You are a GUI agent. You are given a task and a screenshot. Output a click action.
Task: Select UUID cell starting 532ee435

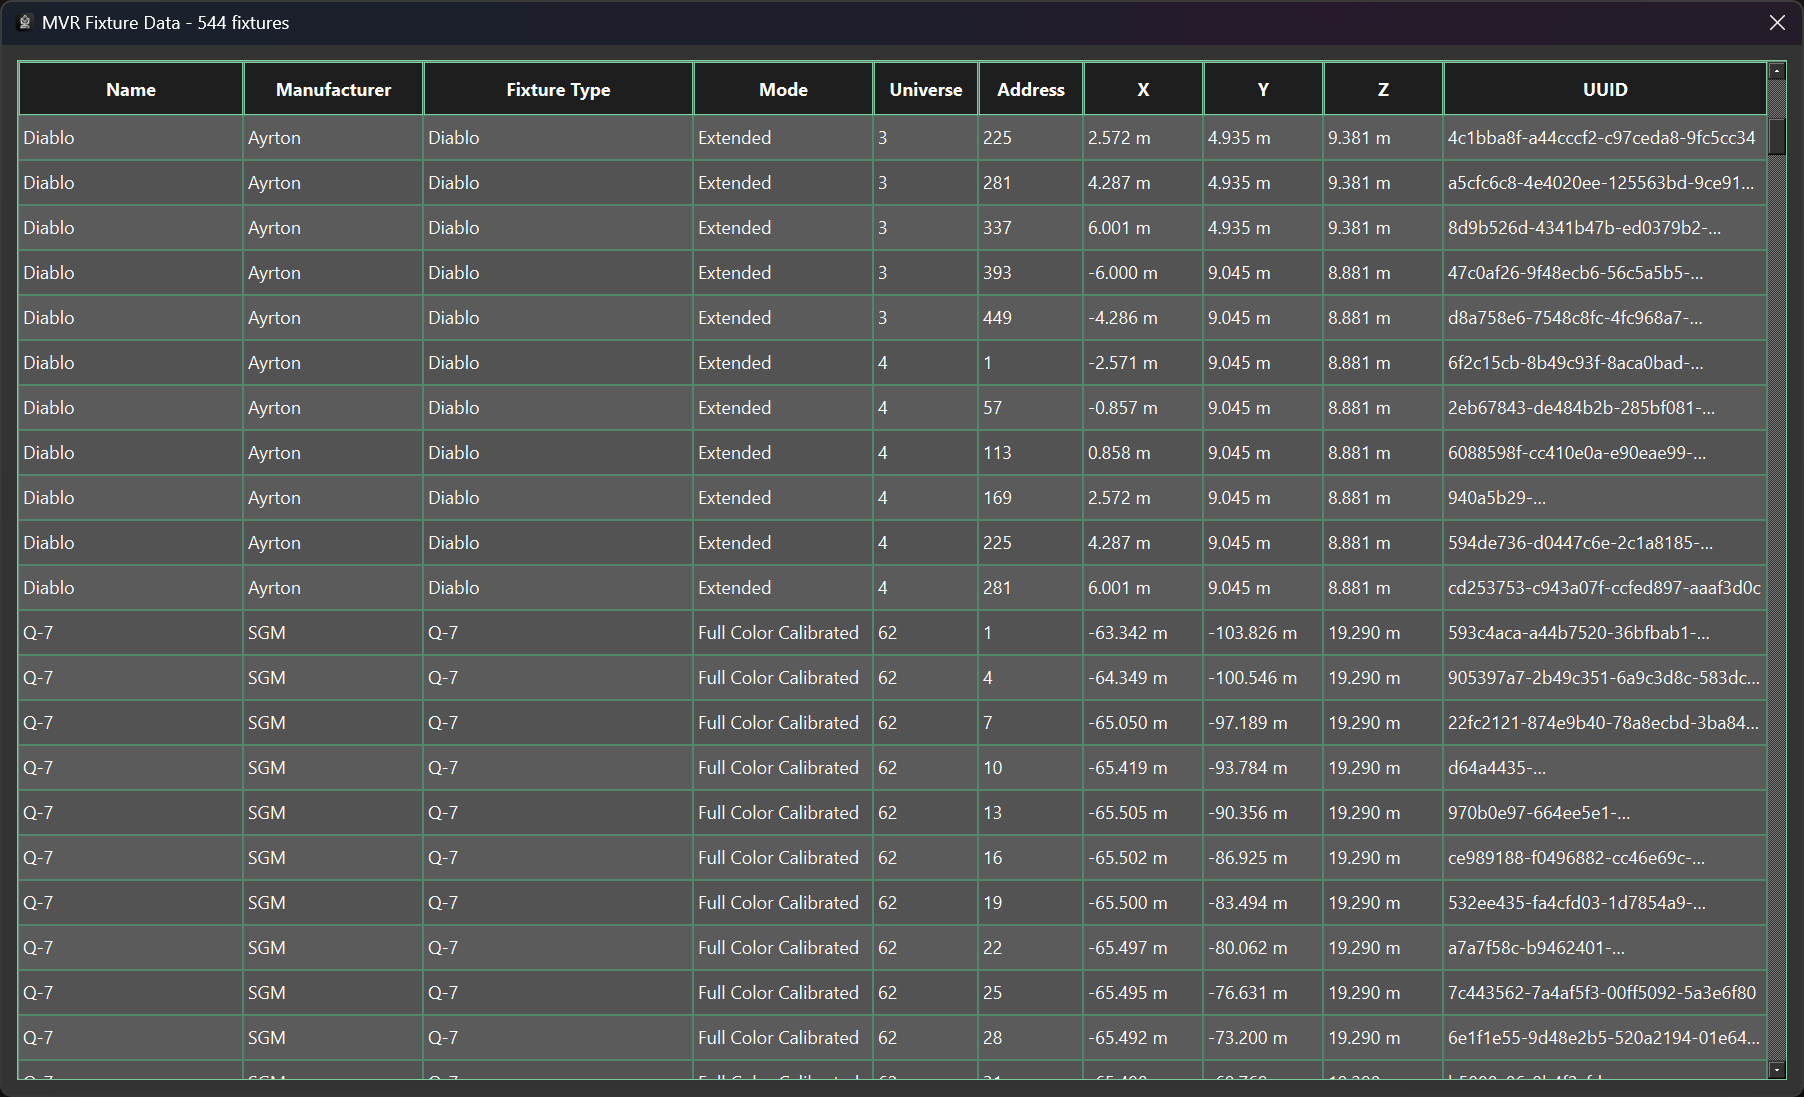(1605, 903)
